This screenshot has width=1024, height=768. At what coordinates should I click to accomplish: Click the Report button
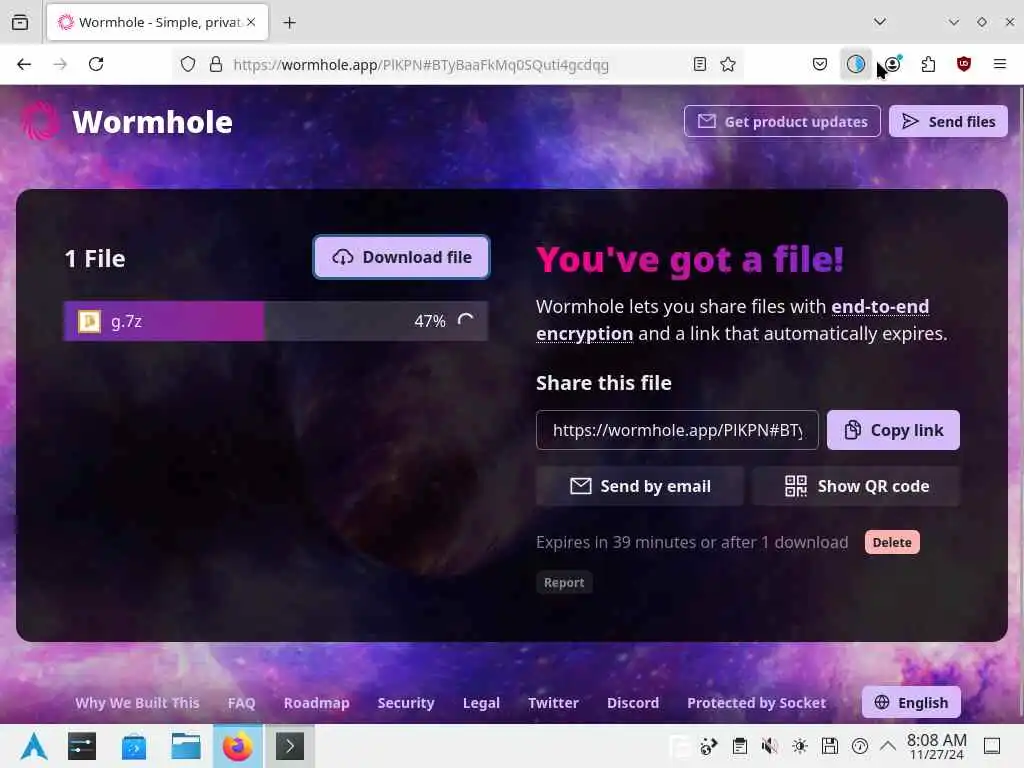[564, 583]
